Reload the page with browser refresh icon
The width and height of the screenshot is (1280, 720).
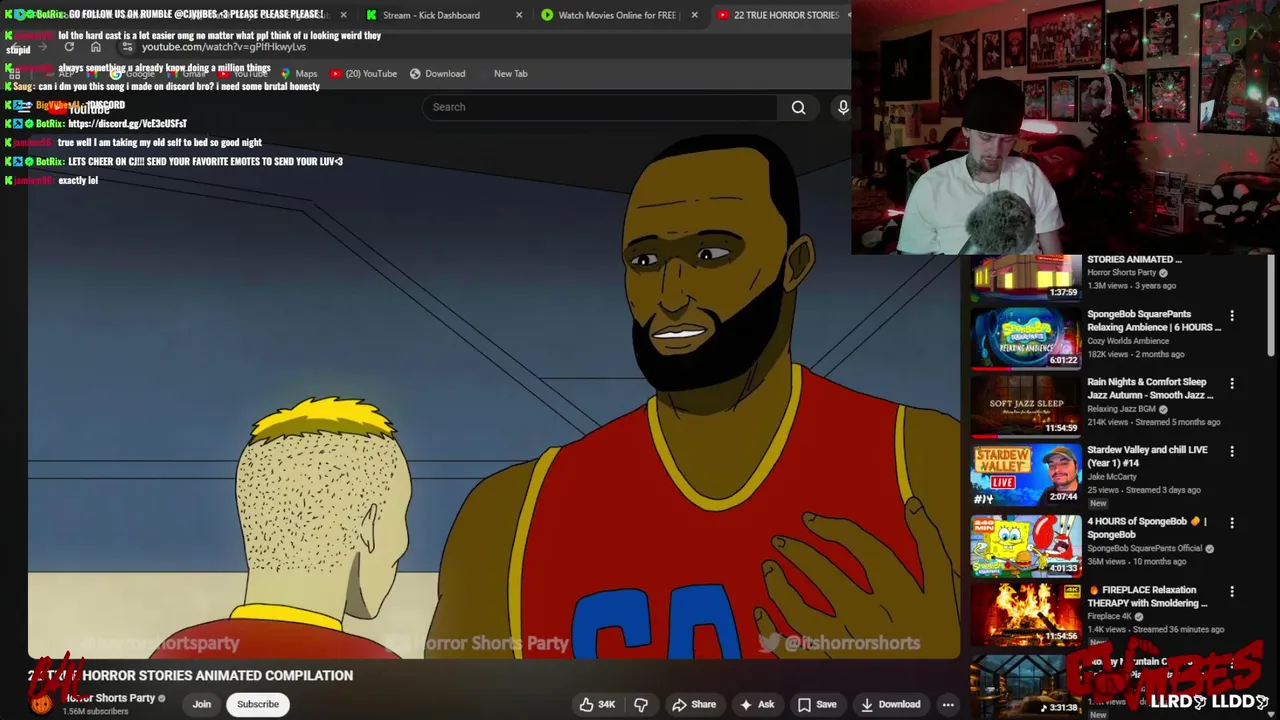(69, 47)
